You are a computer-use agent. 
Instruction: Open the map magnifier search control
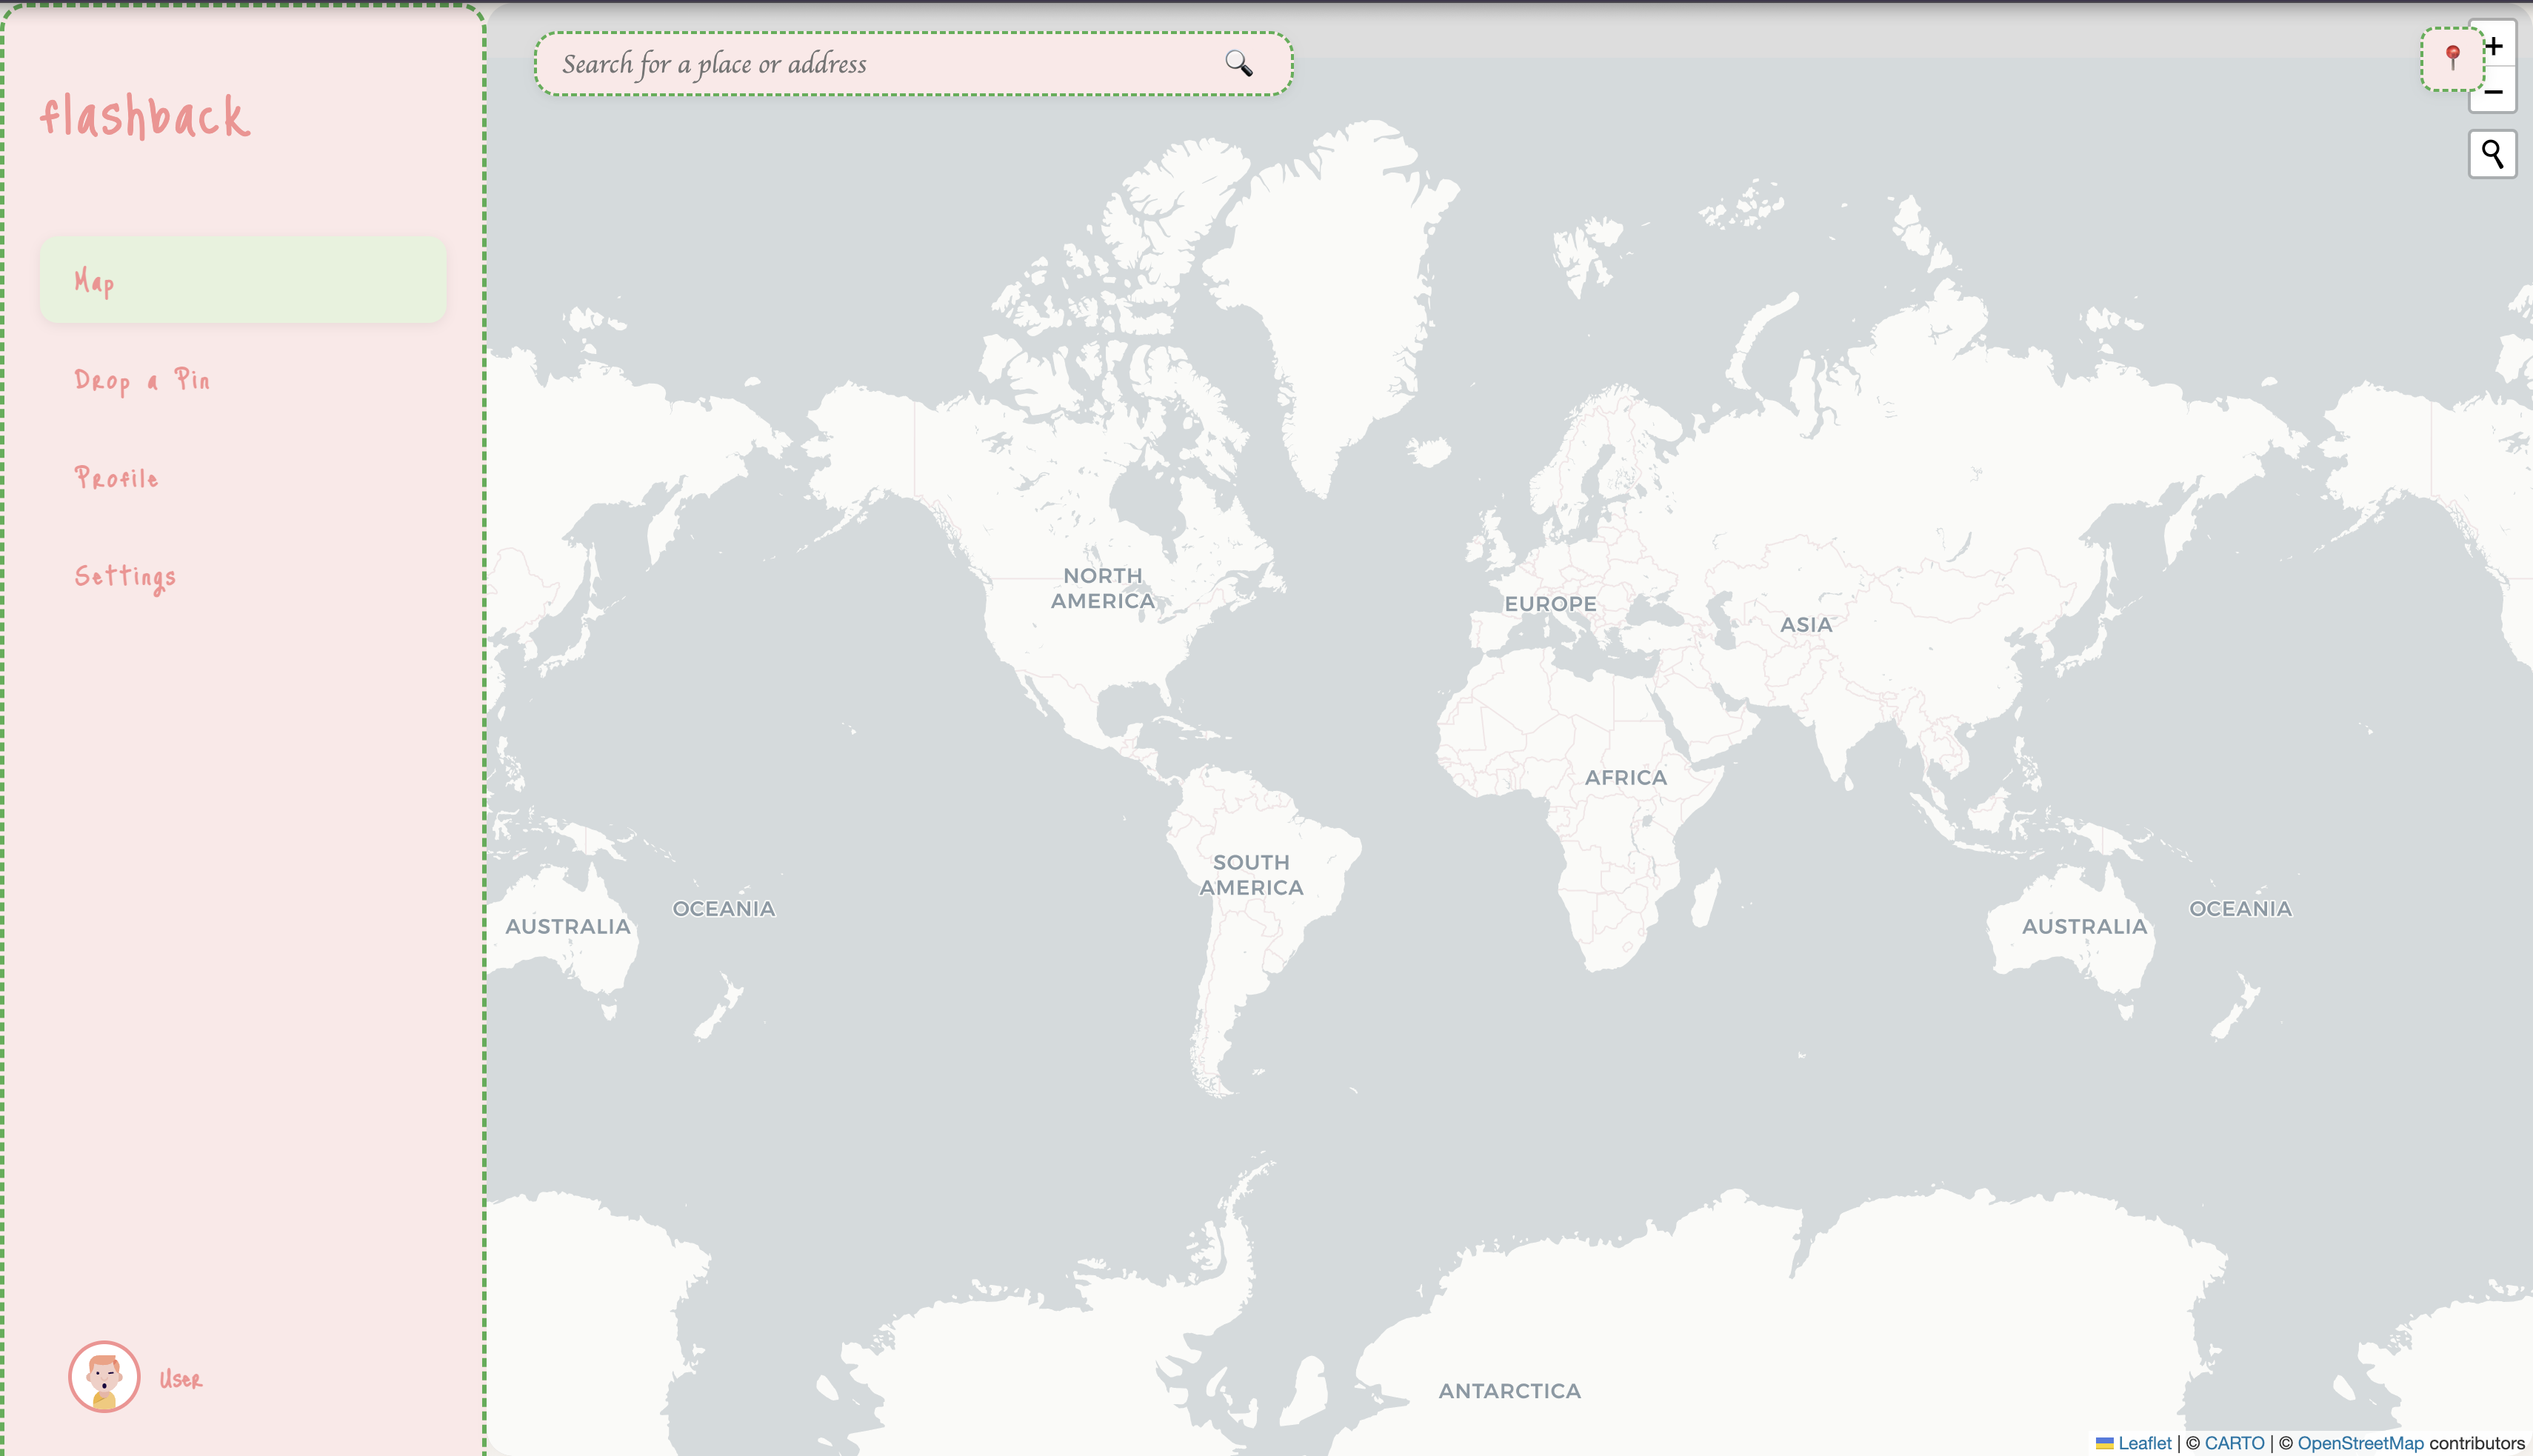click(2492, 154)
